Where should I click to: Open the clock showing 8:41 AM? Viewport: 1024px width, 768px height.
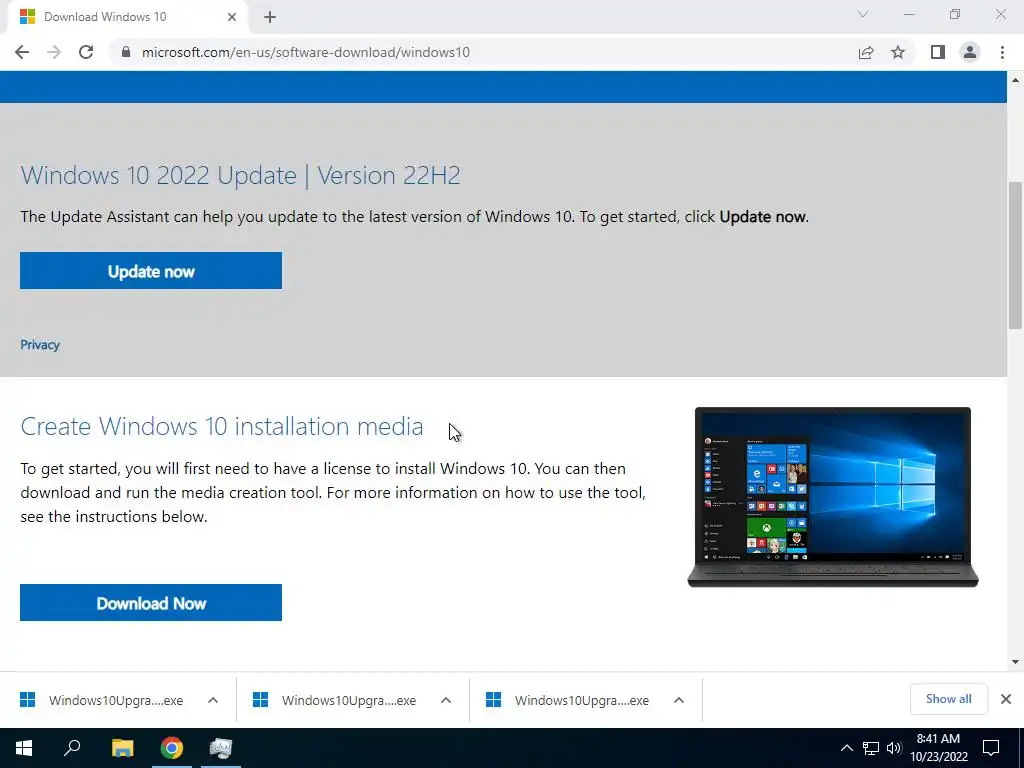[x=938, y=748]
